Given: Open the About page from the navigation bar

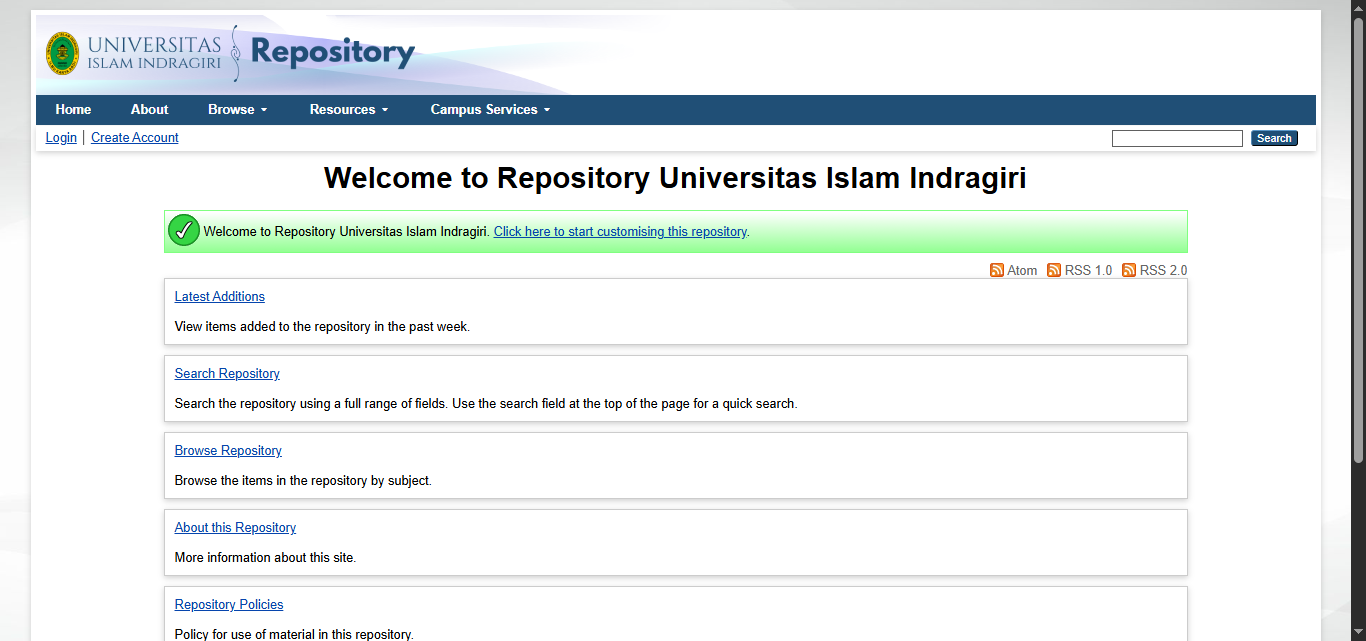Looking at the screenshot, I should click(x=149, y=109).
